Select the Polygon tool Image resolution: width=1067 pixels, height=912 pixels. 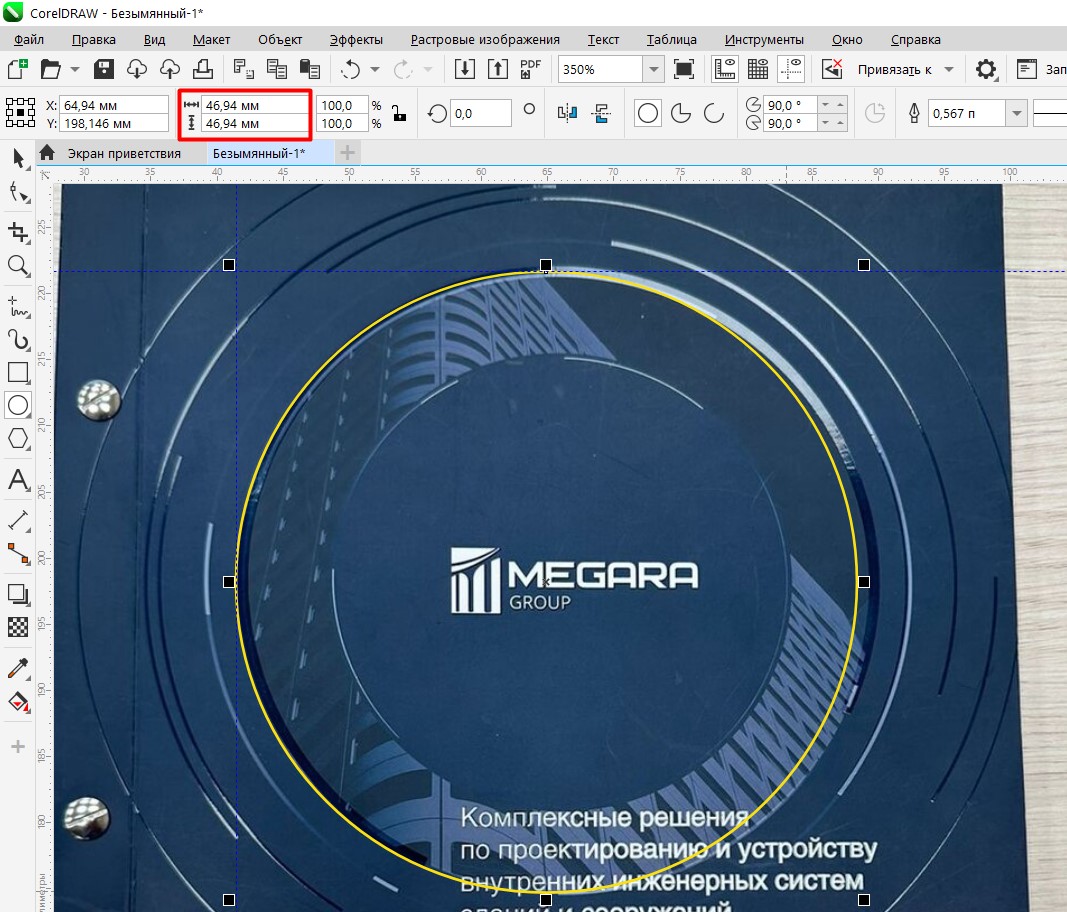coord(18,438)
